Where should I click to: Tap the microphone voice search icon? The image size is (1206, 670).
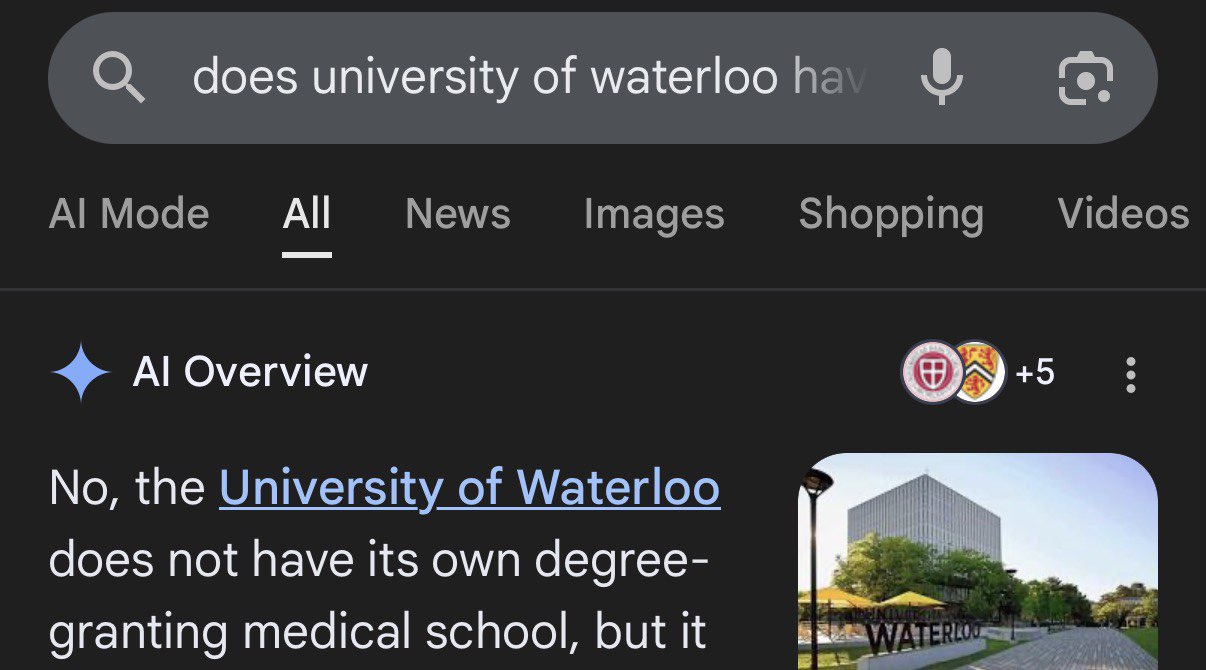(x=941, y=78)
